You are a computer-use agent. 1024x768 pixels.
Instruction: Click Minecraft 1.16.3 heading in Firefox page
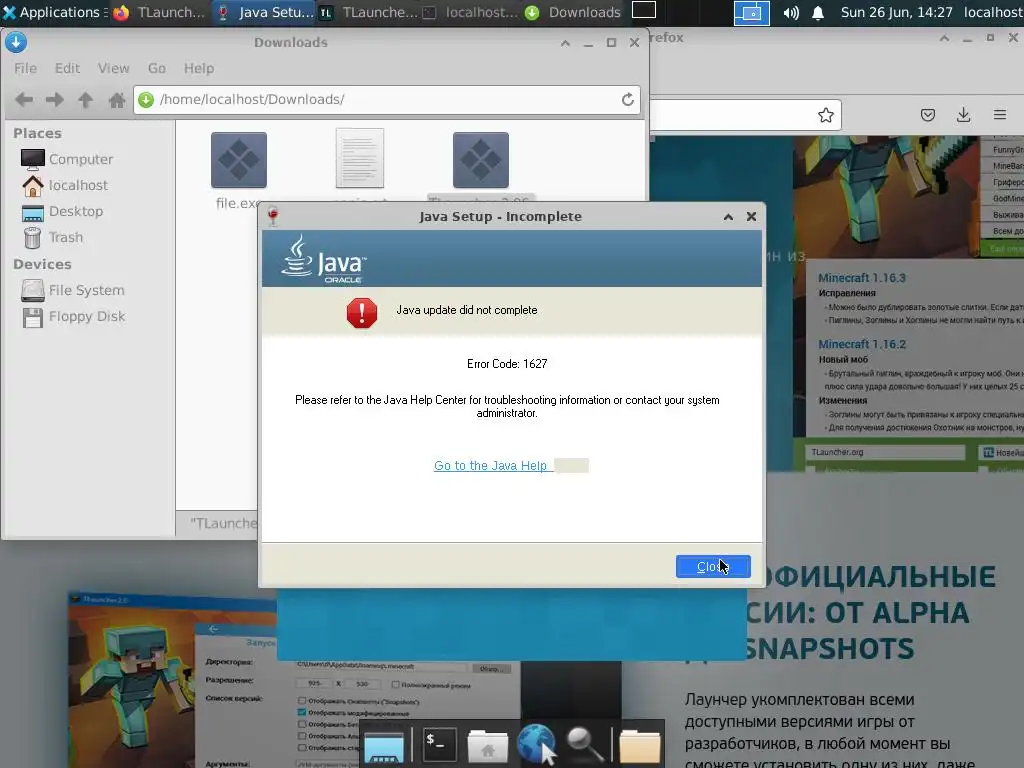861,278
